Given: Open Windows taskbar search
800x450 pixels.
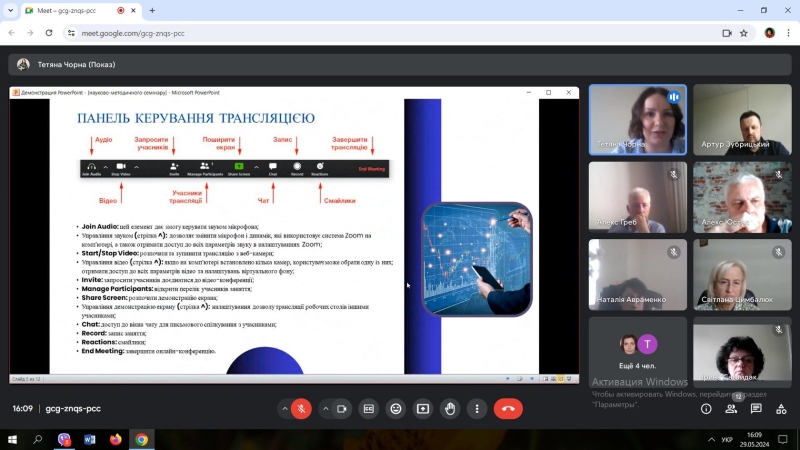Looking at the screenshot, I should coord(37,439).
